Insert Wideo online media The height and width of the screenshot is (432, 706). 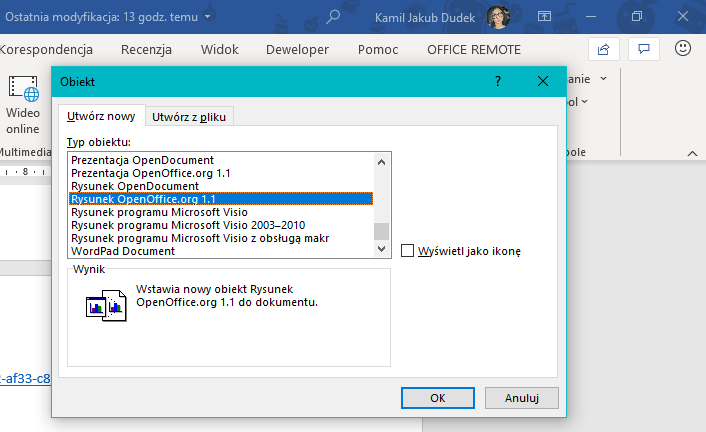click(x=23, y=105)
